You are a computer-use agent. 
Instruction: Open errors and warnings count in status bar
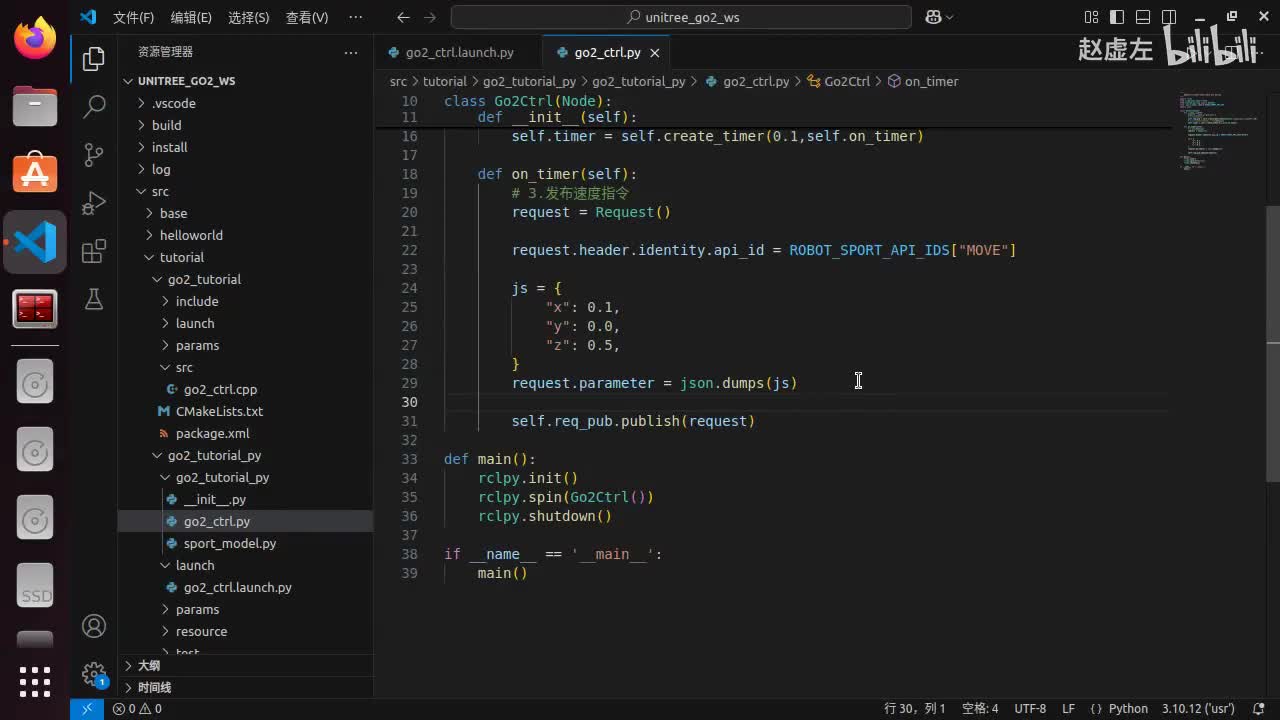pos(137,708)
